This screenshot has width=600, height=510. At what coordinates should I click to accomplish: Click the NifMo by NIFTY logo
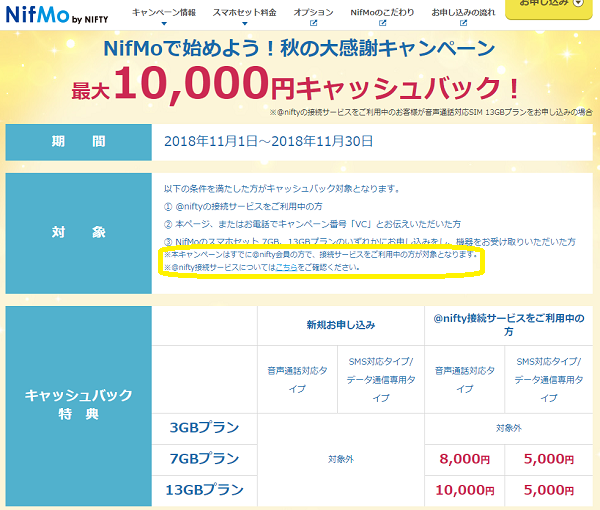pos(57,15)
